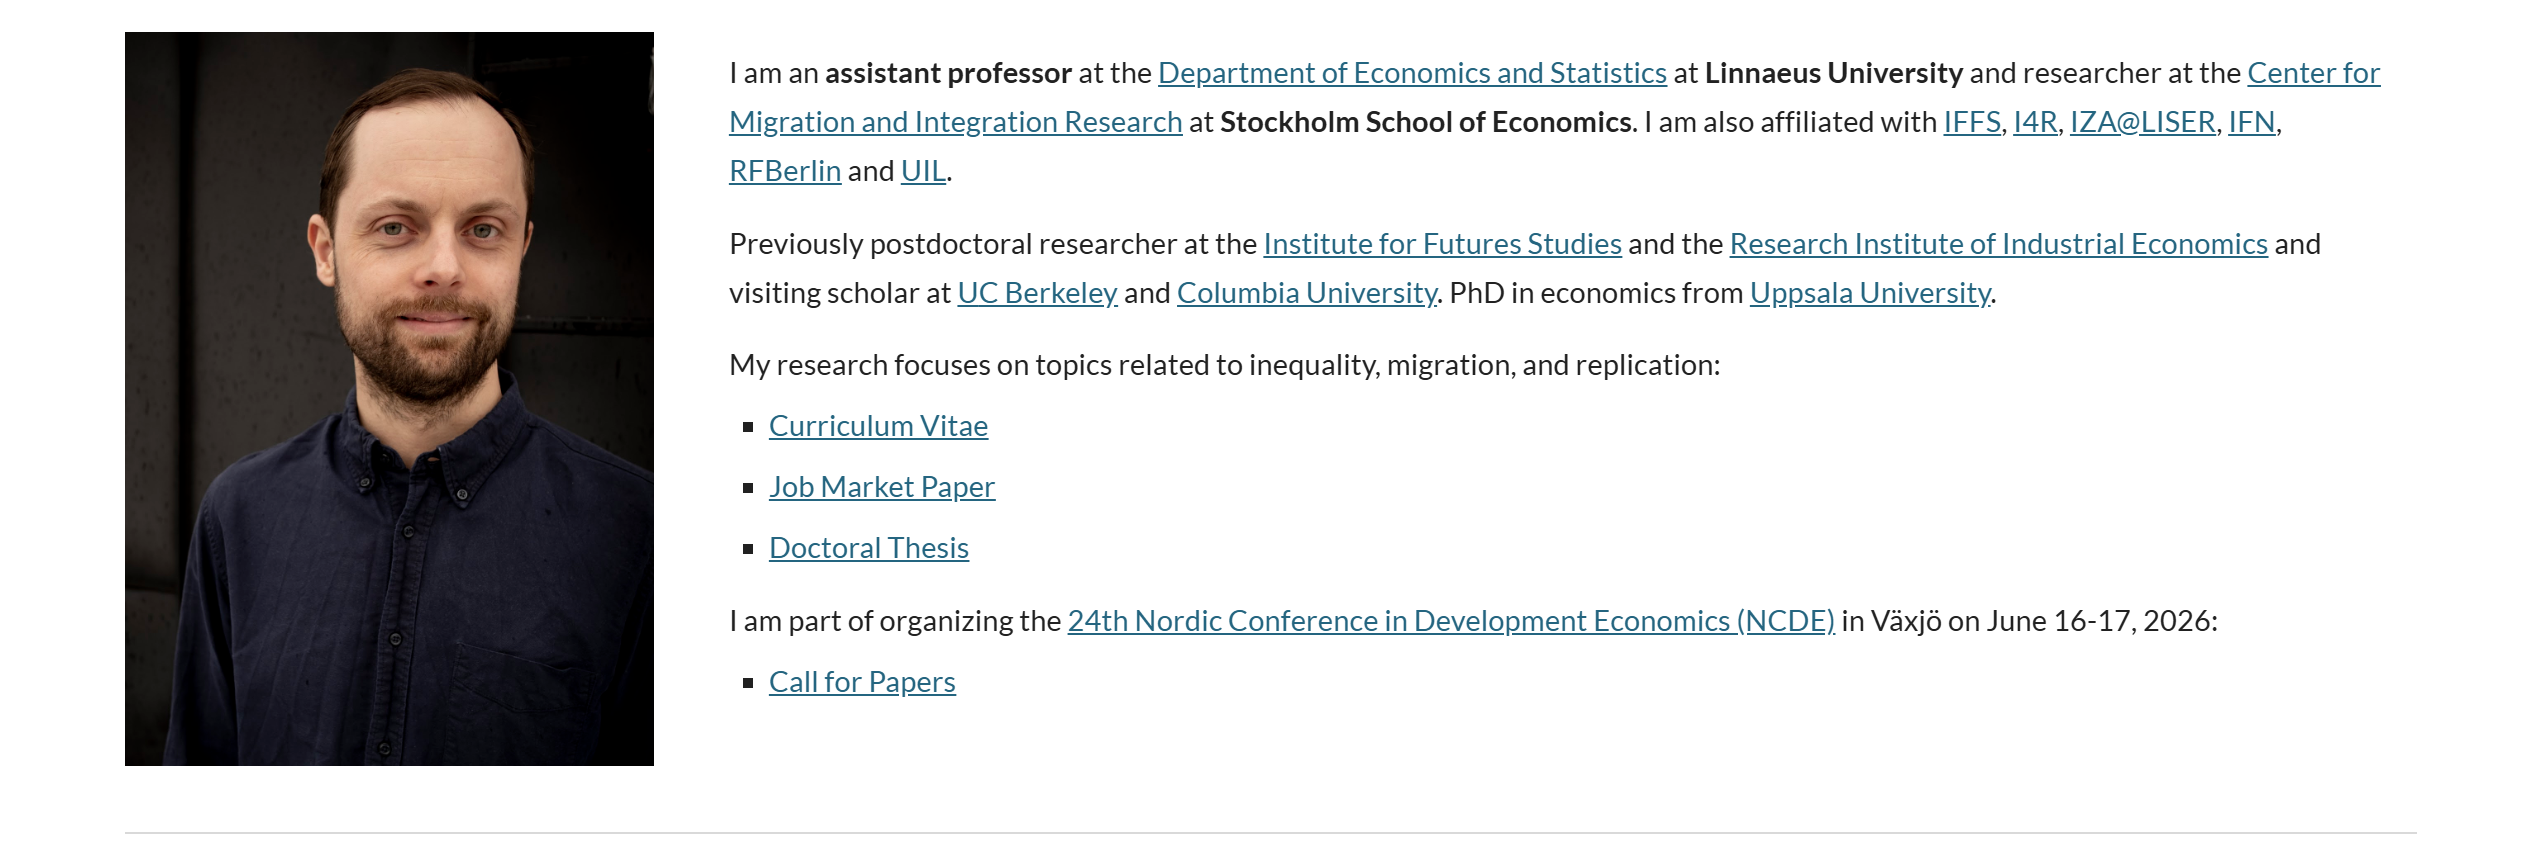The width and height of the screenshot is (2541, 857).
Task: View the Job Market Paper
Action: (x=881, y=487)
